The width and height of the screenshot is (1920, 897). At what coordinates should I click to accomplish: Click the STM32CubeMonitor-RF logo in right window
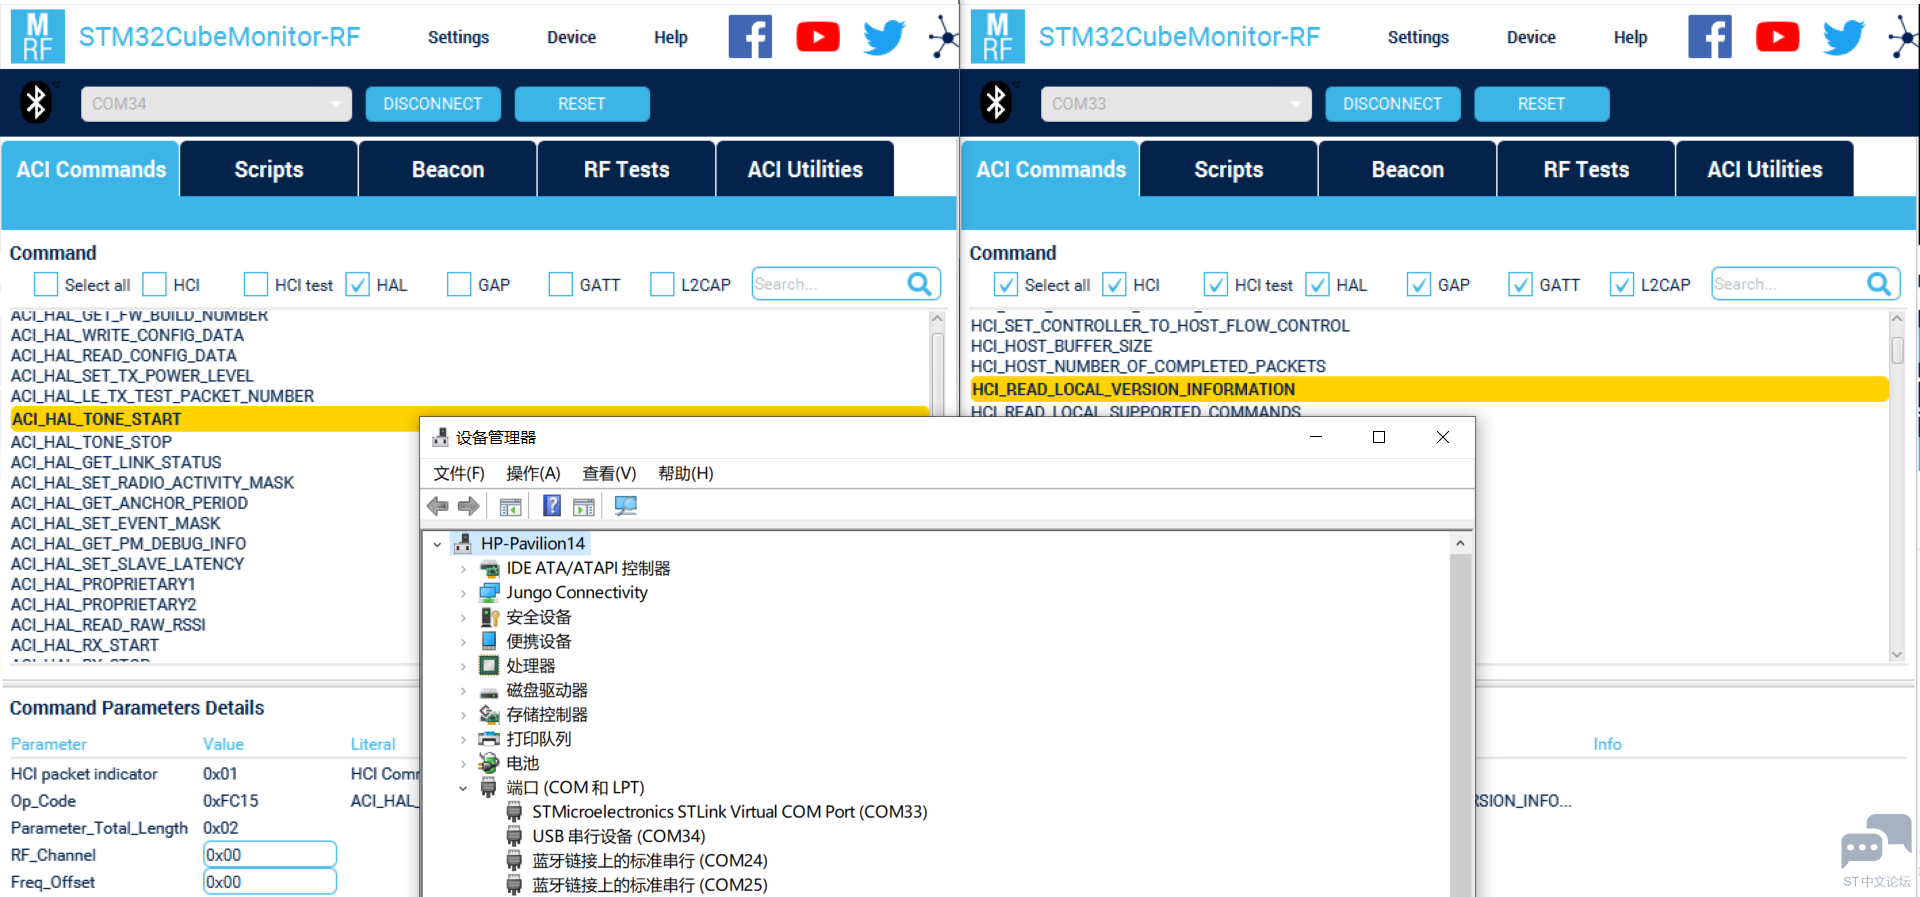998,37
